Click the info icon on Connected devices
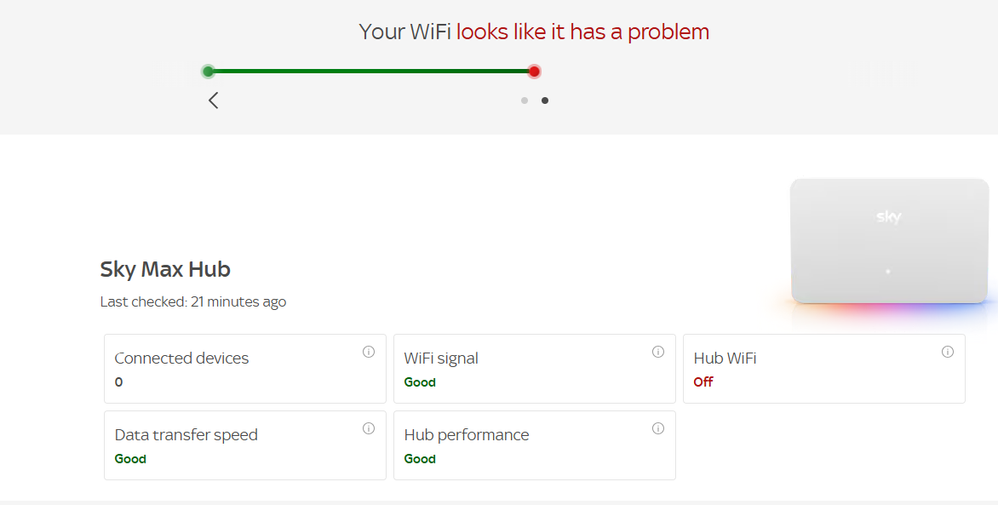Screen dimensions: 998x505 (368, 352)
